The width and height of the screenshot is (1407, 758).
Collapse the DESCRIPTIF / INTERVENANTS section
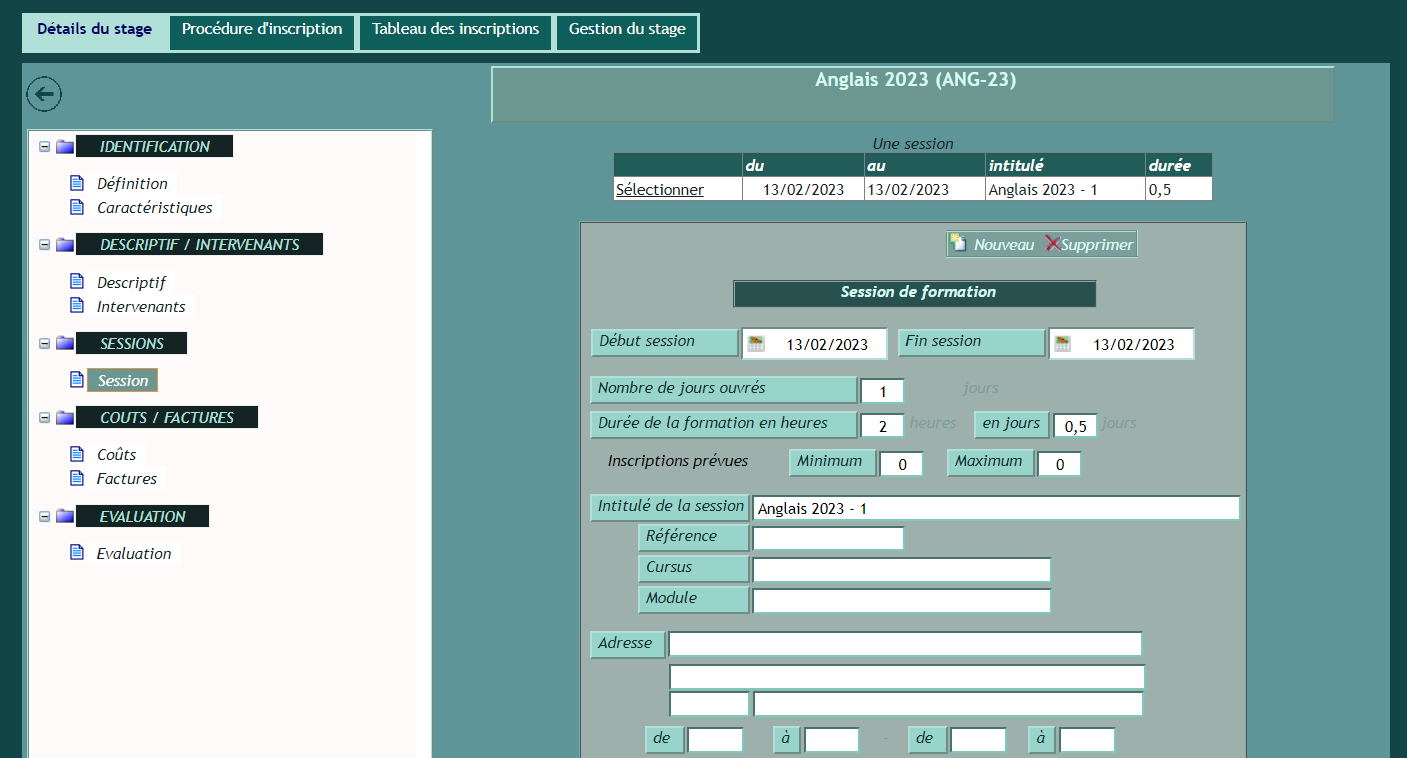[44, 245]
